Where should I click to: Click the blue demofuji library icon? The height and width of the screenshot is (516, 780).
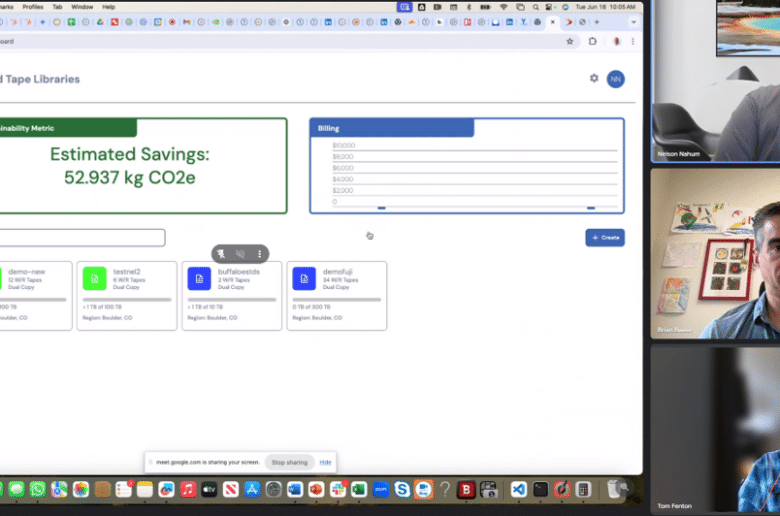pos(304,279)
